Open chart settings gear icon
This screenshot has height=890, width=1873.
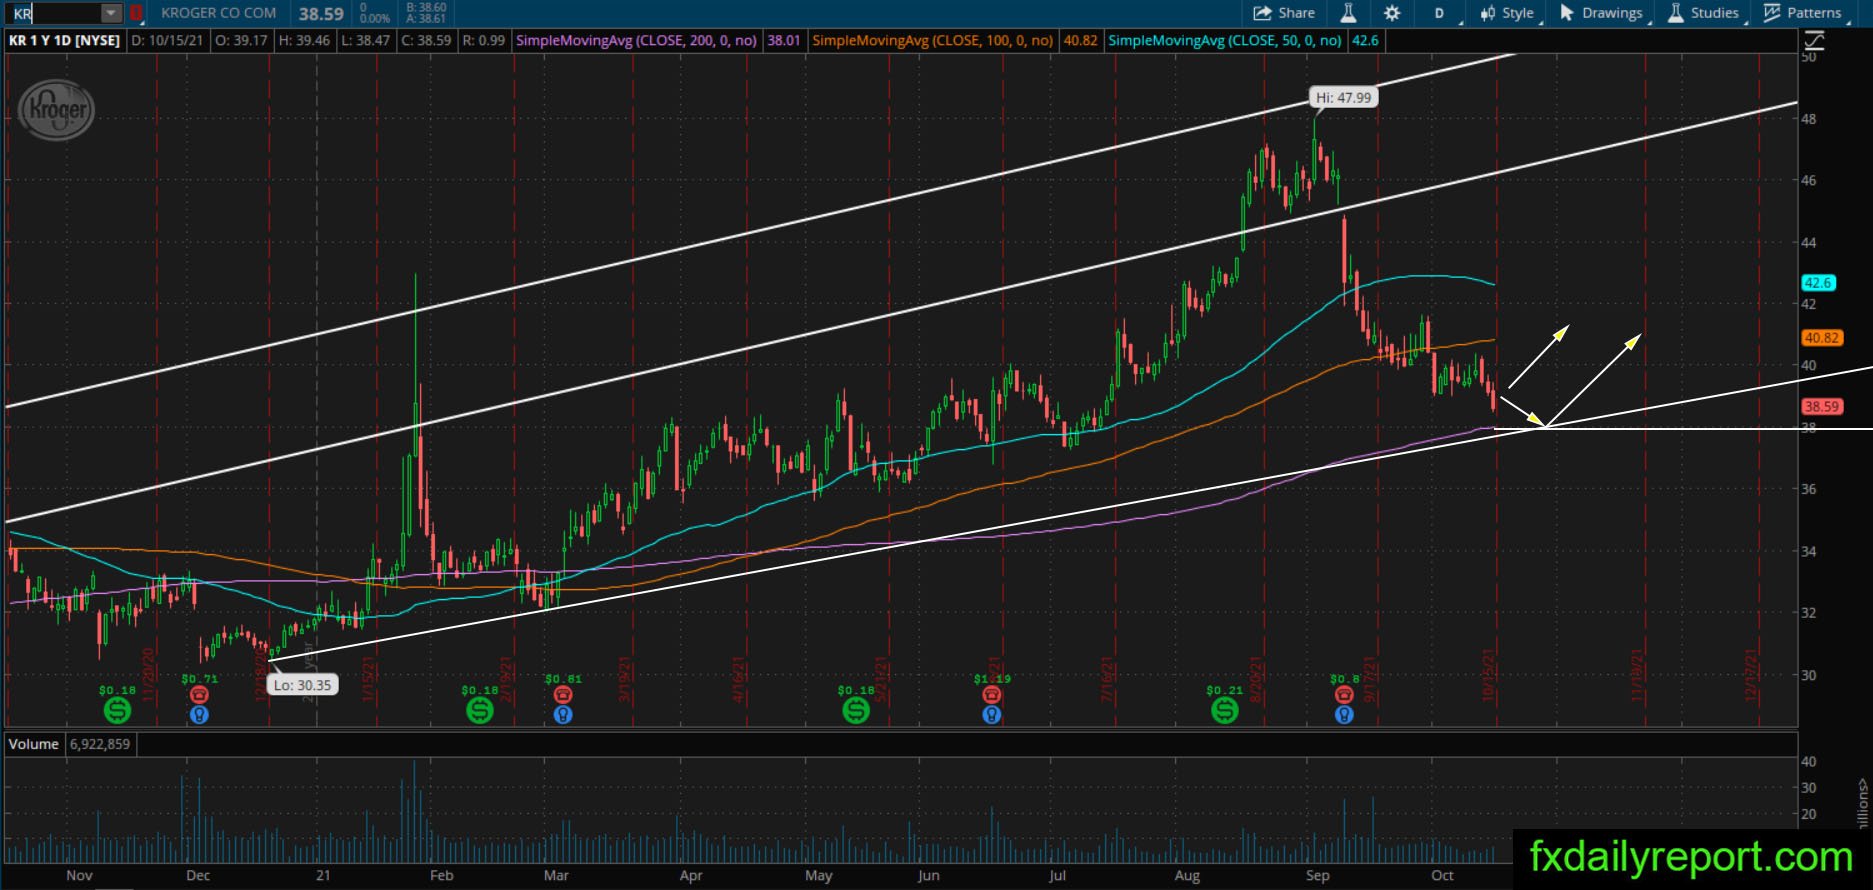[x=1392, y=13]
